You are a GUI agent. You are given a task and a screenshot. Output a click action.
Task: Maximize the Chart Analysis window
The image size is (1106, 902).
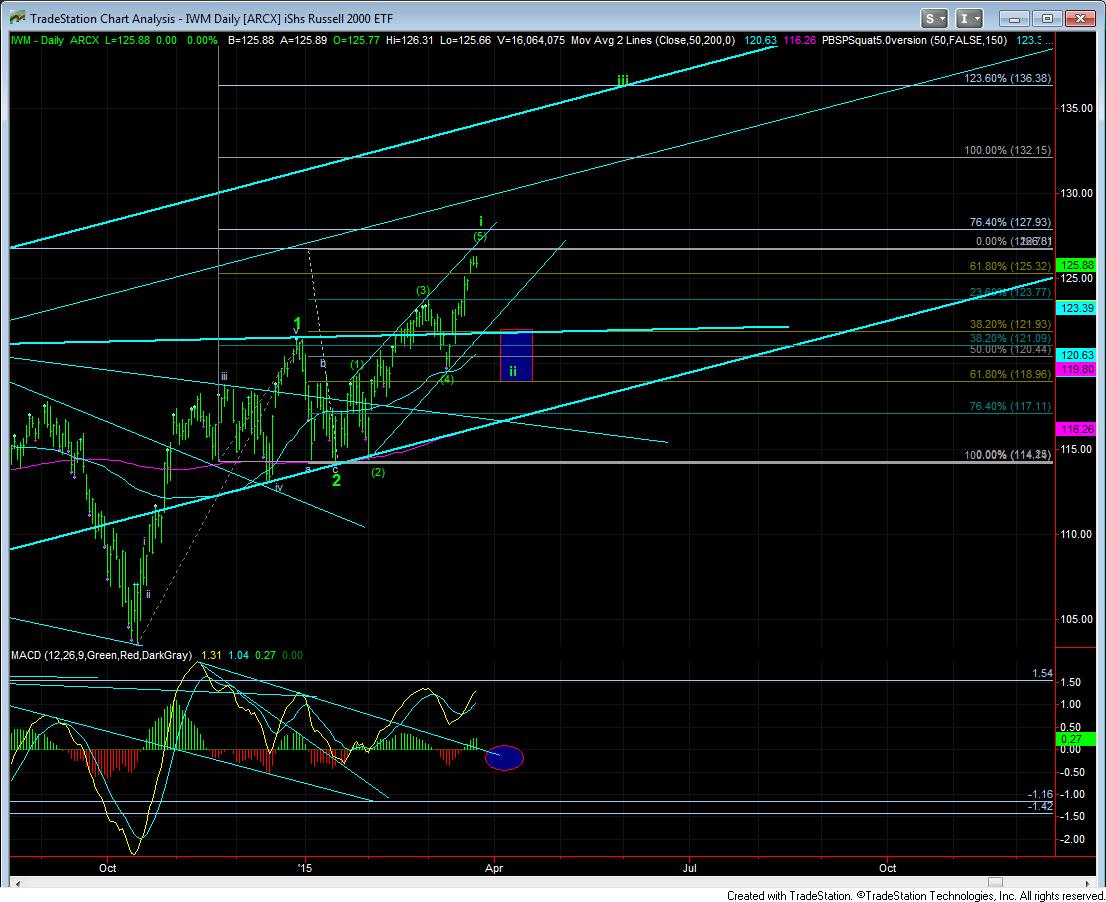pos(1047,19)
